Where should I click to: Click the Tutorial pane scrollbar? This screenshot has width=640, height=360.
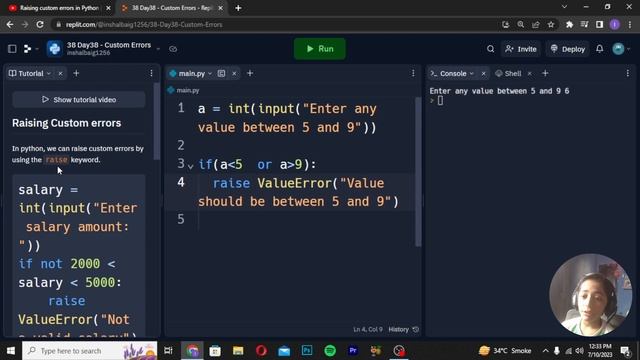[156, 121]
